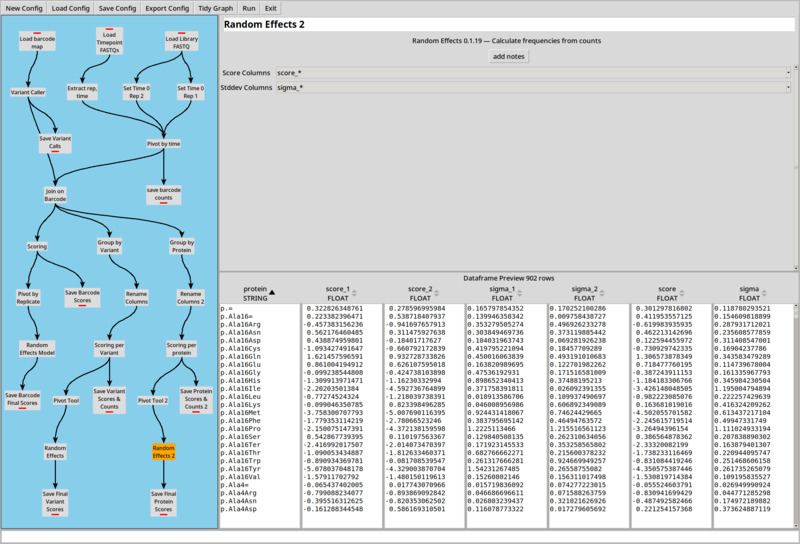Screen dimensions: 800x544
Task: Click the Exit toolbar button
Action: (271, 8)
